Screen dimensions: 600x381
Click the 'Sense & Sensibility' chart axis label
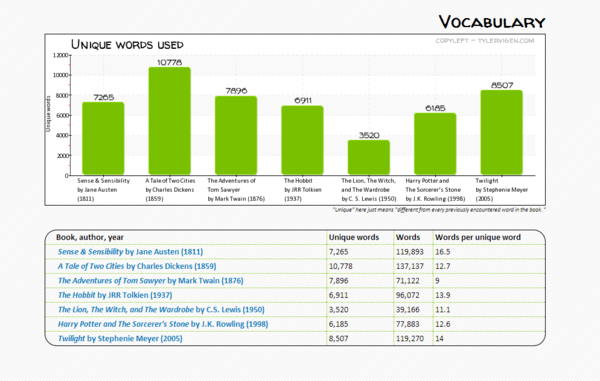104,189
